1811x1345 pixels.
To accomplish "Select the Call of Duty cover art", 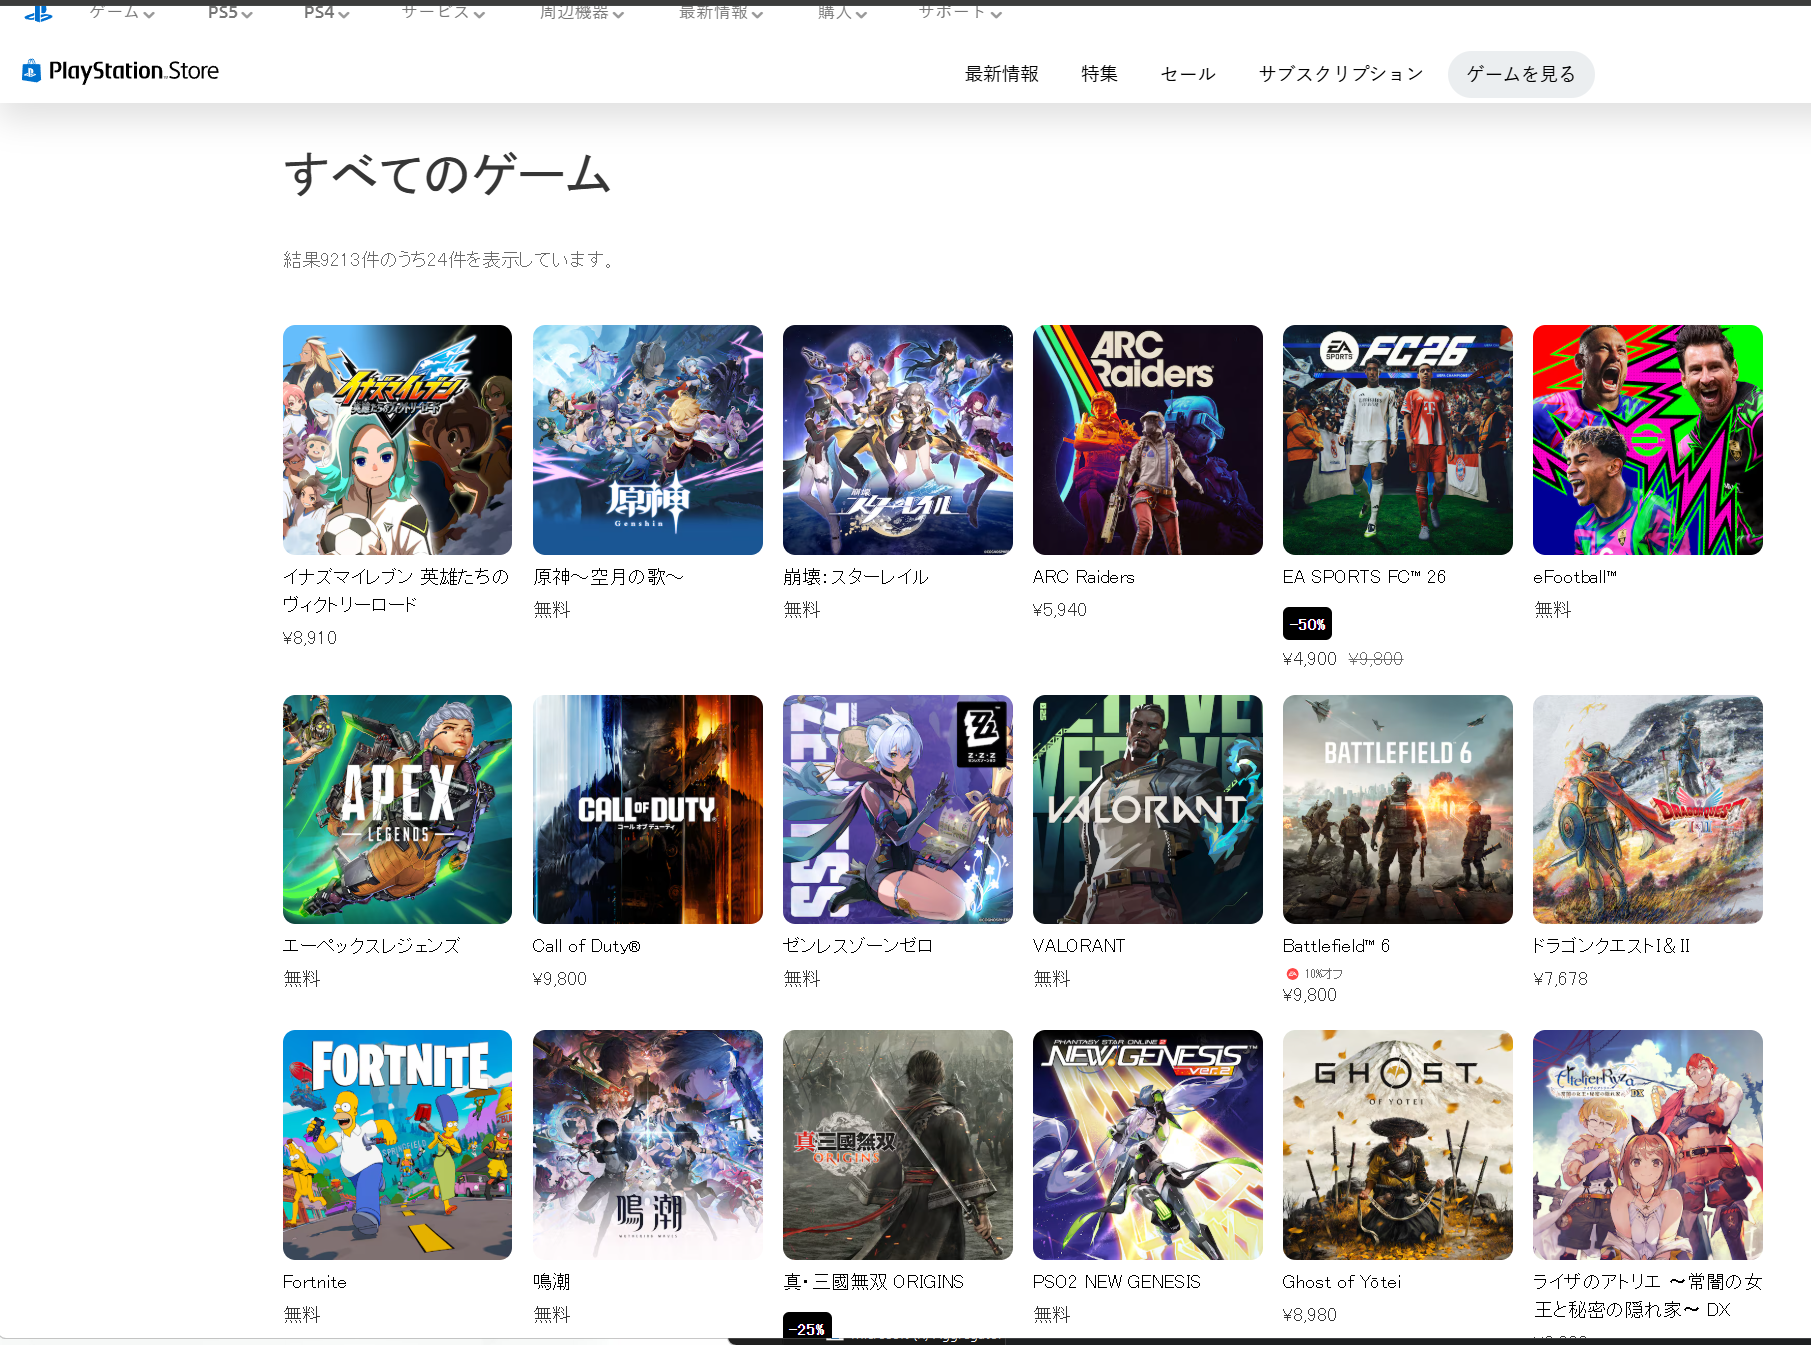I will tap(647, 809).
